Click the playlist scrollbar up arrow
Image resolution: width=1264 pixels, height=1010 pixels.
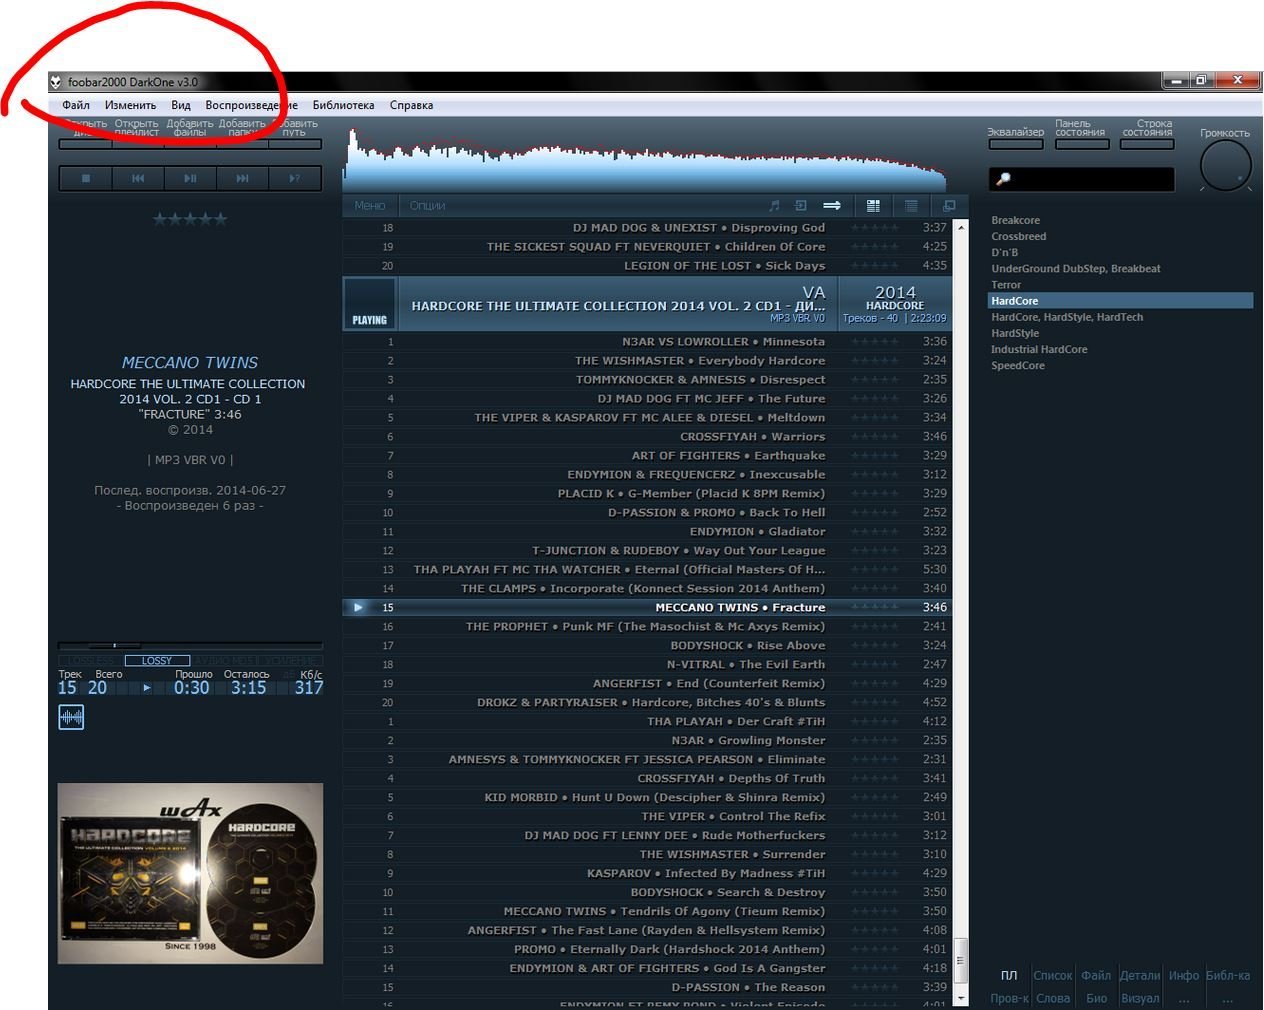click(962, 227)
